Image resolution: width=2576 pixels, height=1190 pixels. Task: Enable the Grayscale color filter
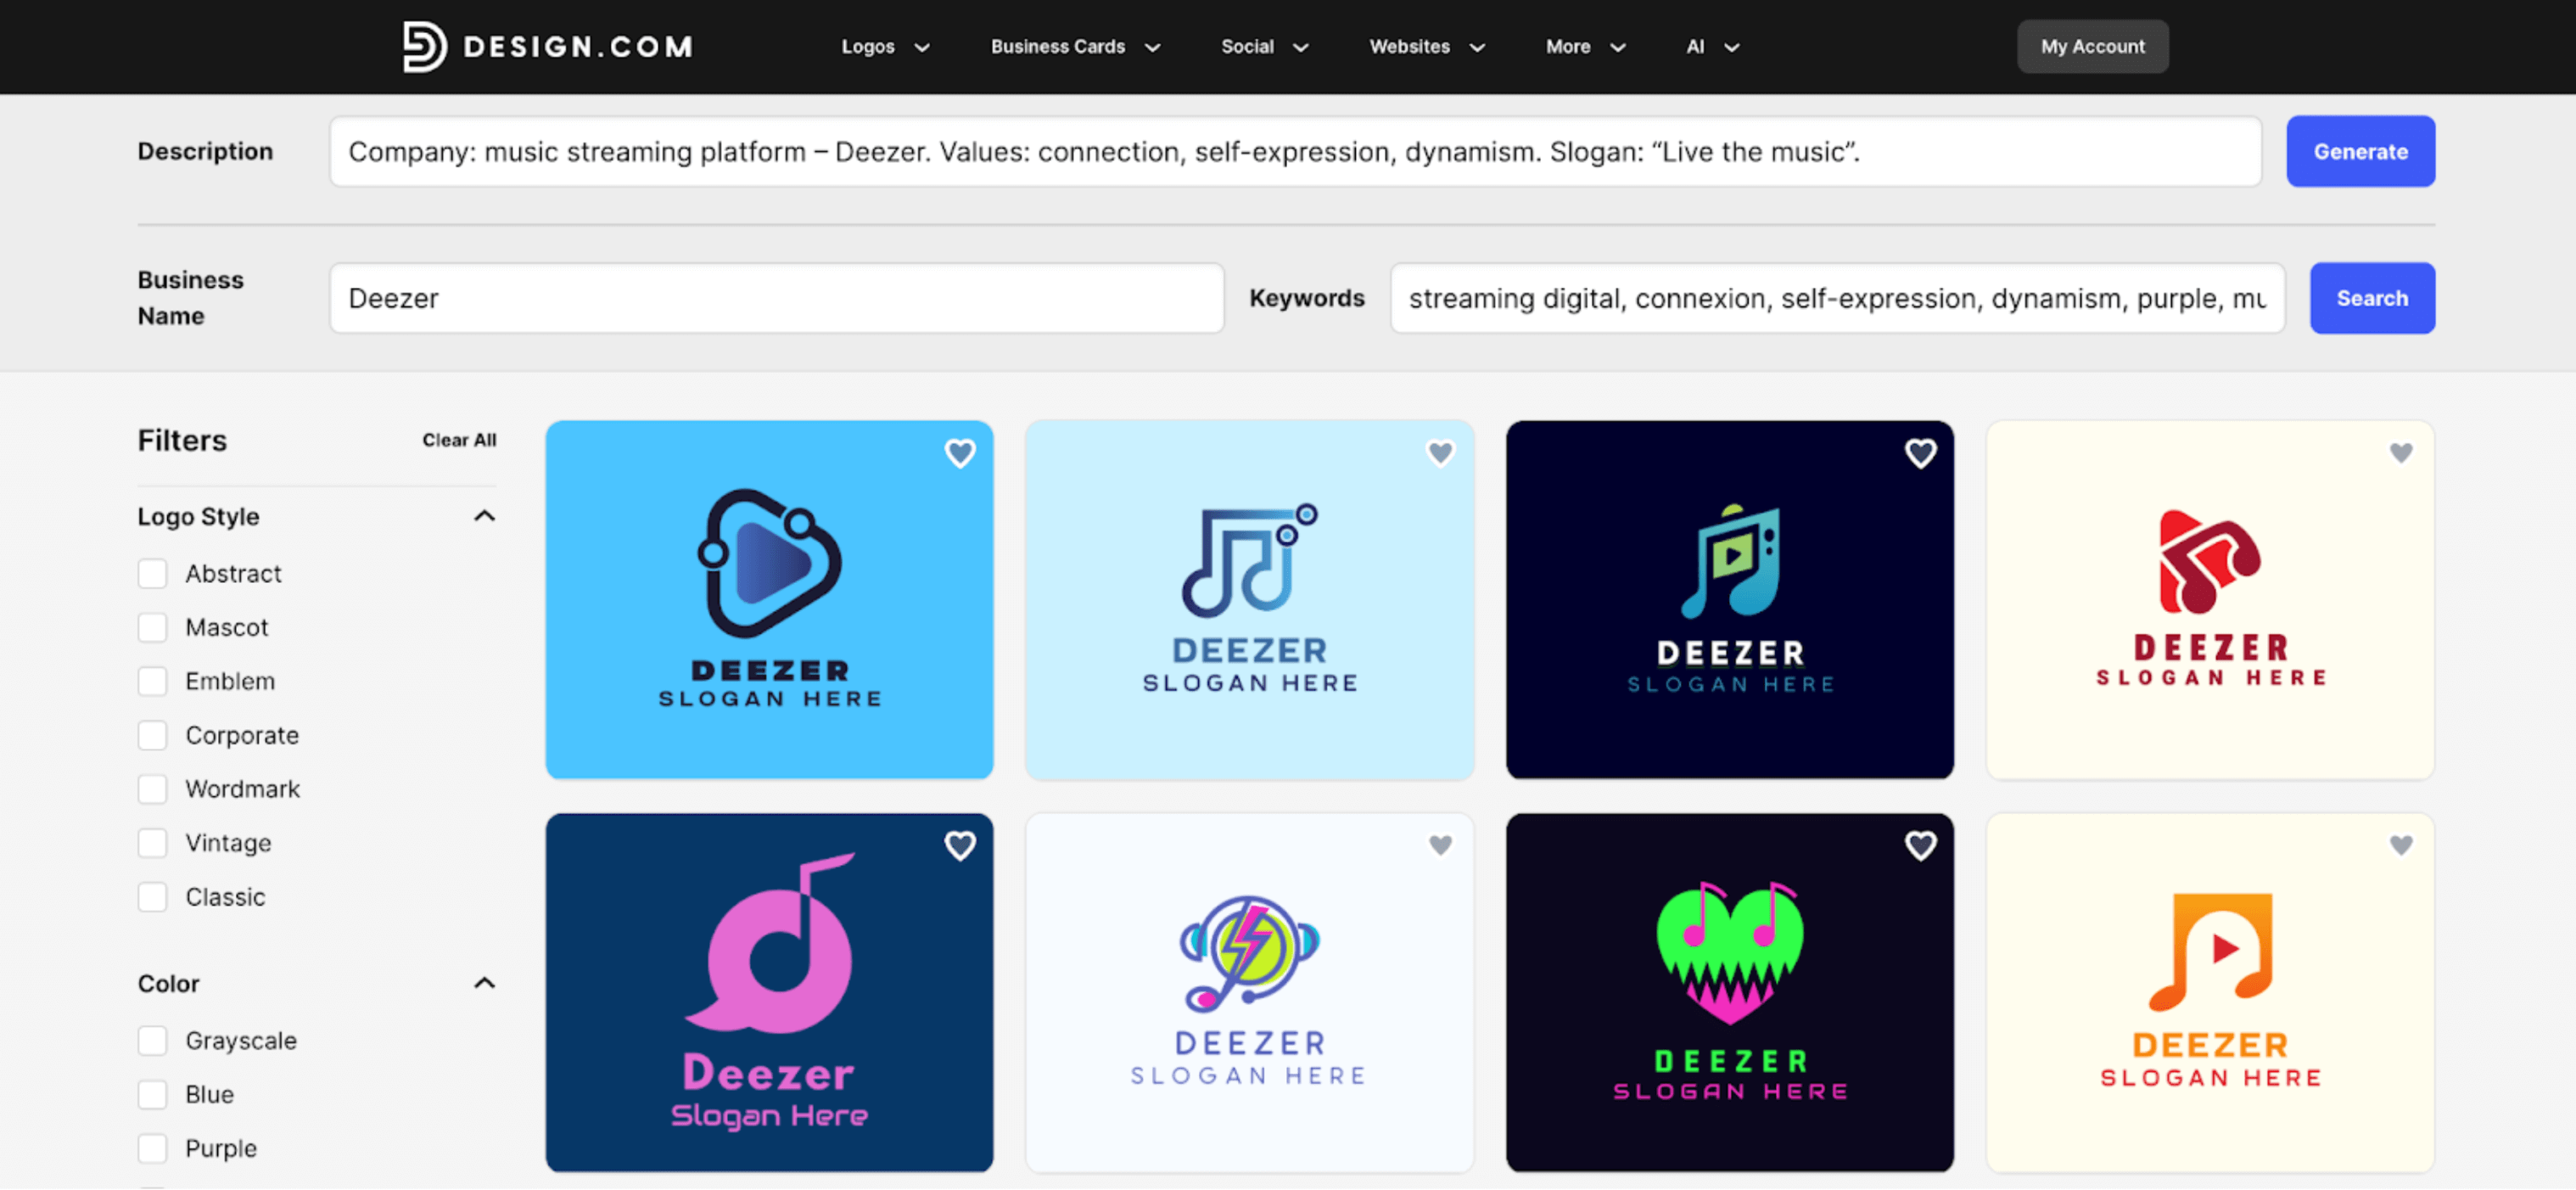point(152,1040)
